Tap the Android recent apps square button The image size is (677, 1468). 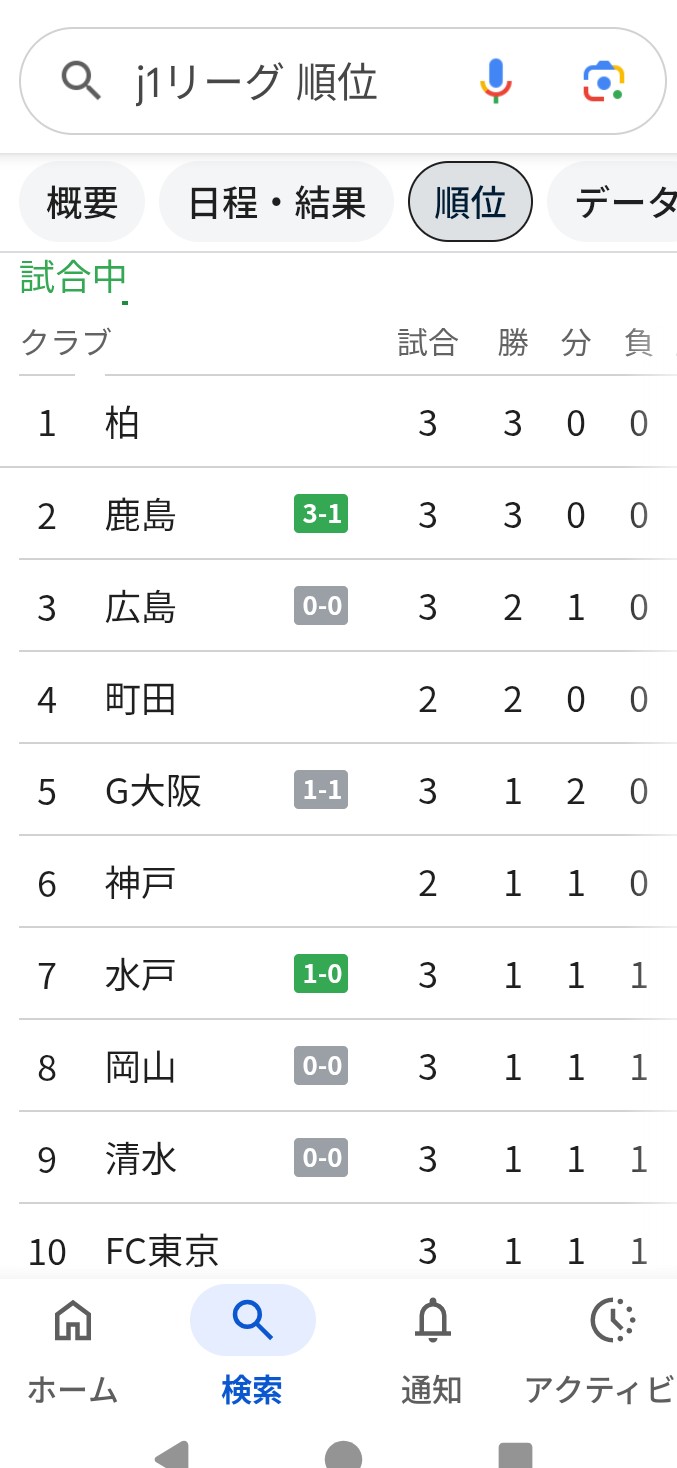[514, 1455]
